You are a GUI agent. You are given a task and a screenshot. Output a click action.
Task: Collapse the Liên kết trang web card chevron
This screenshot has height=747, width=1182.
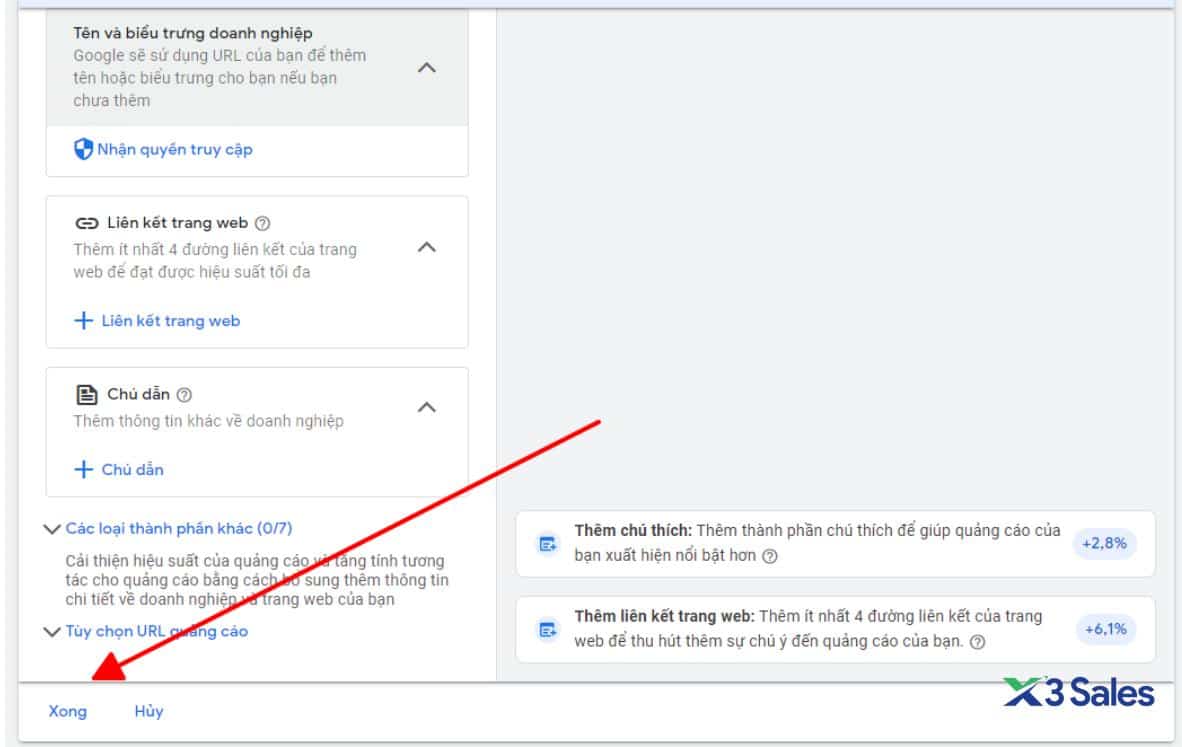[427, 247]
